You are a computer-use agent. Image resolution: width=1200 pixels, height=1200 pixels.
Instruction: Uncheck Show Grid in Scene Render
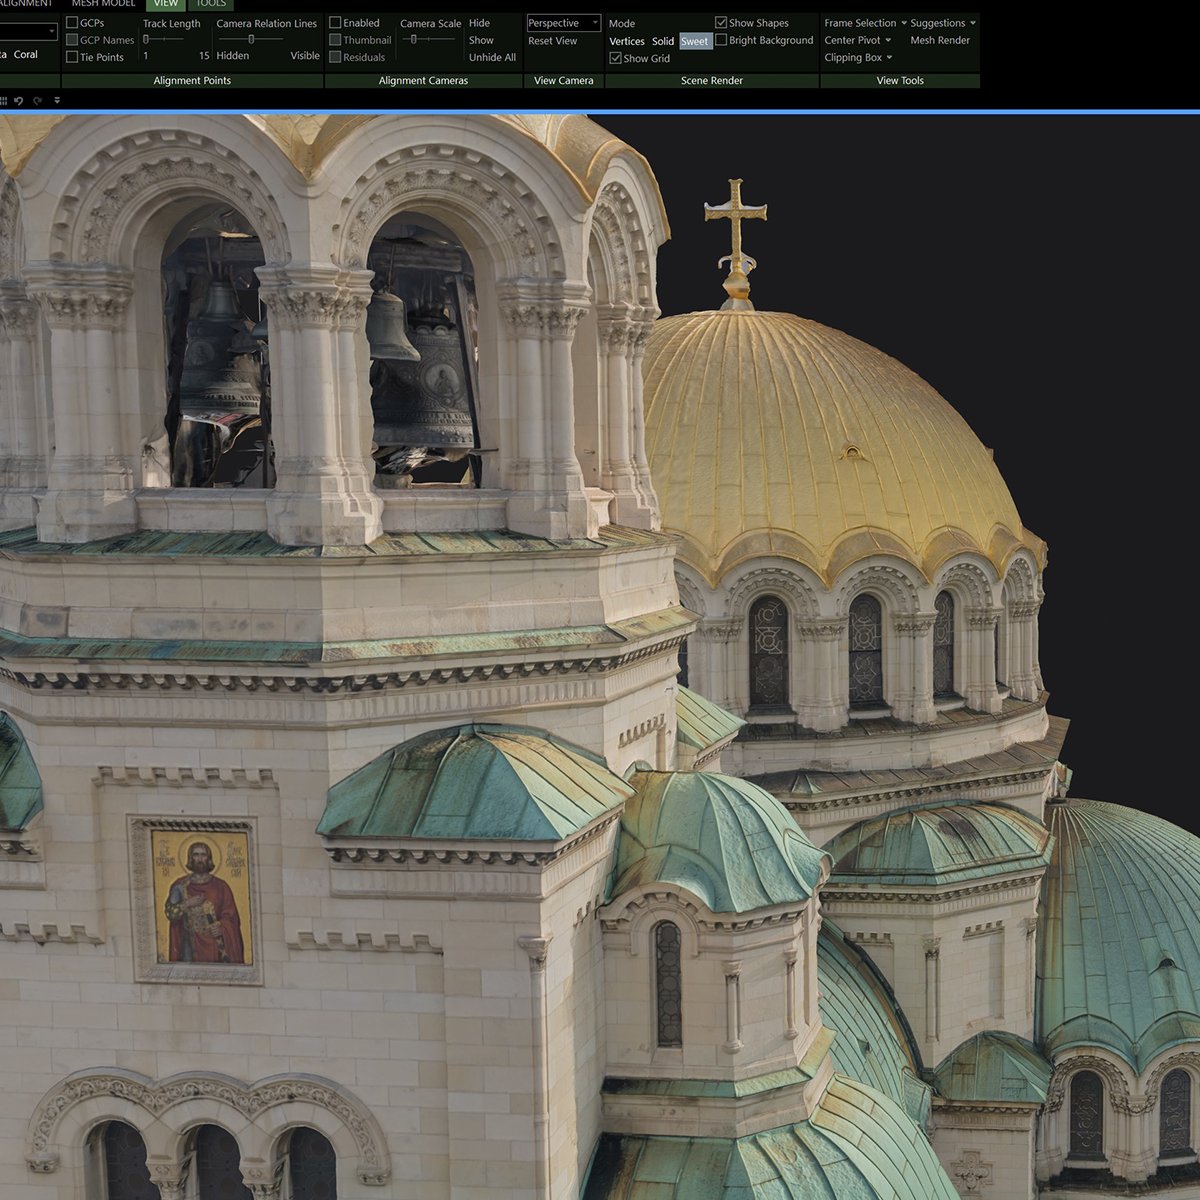(615, 58)
